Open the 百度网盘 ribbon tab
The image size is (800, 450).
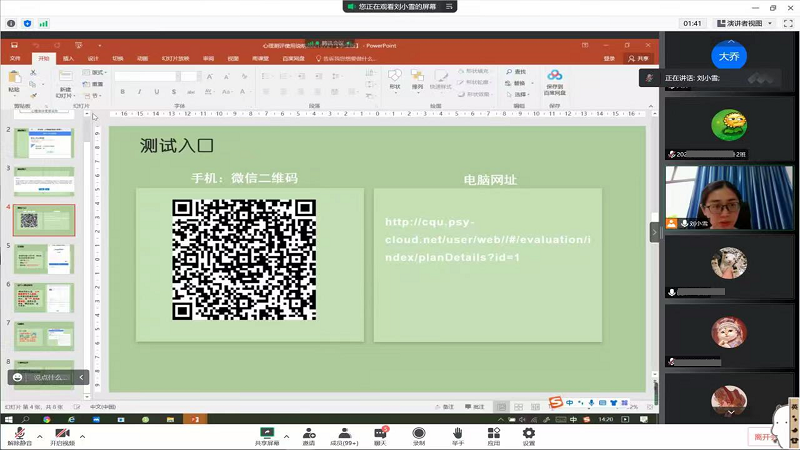[293, 59]
